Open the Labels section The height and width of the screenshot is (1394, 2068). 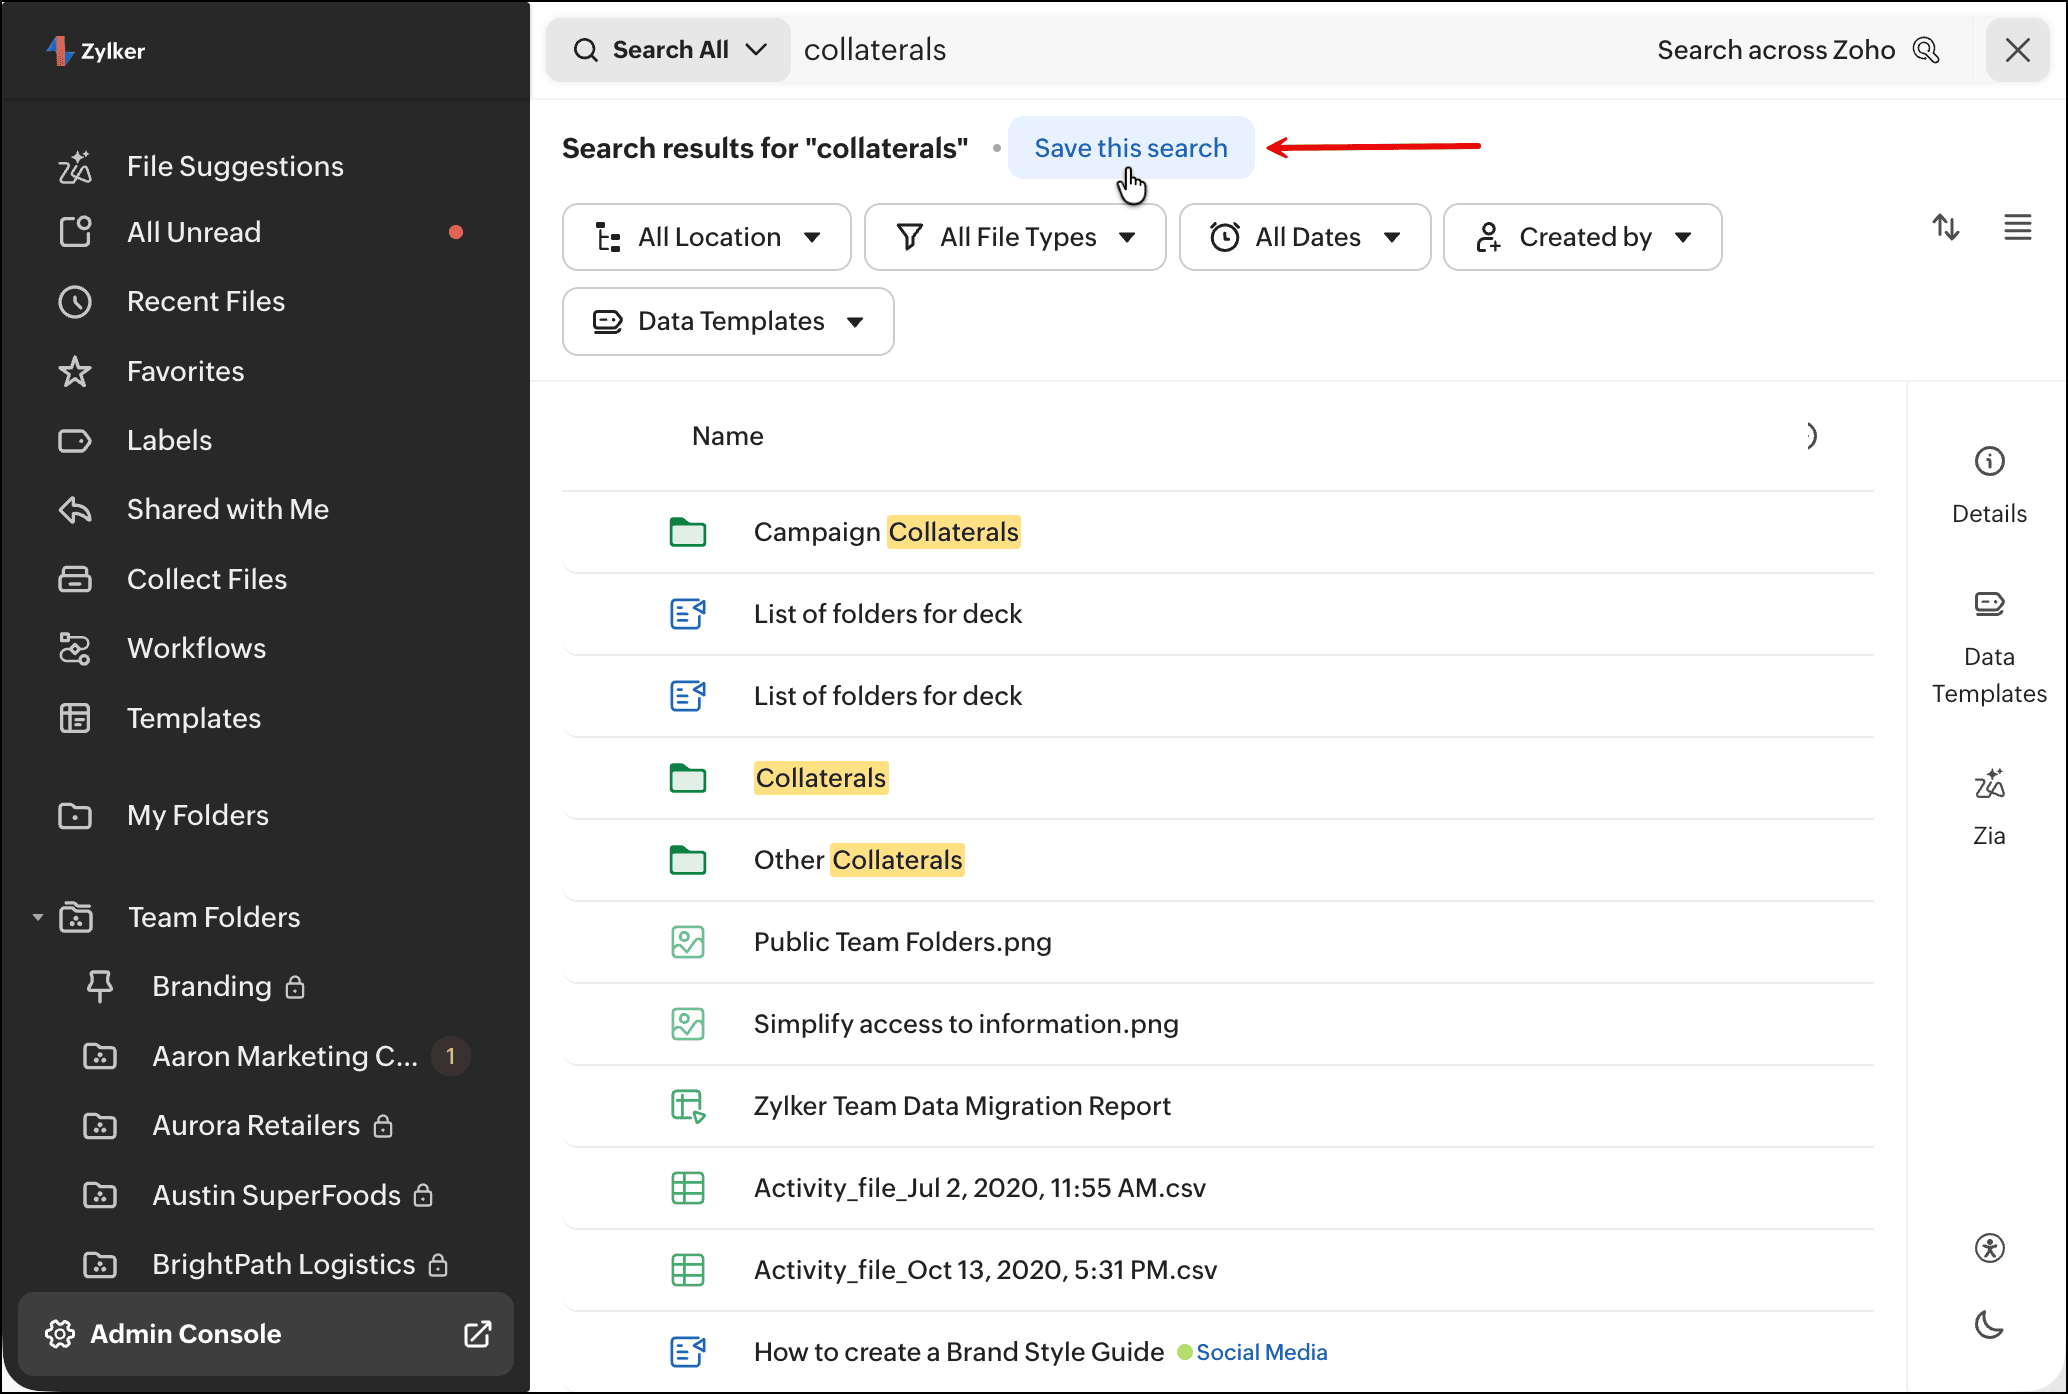[169, 440]
